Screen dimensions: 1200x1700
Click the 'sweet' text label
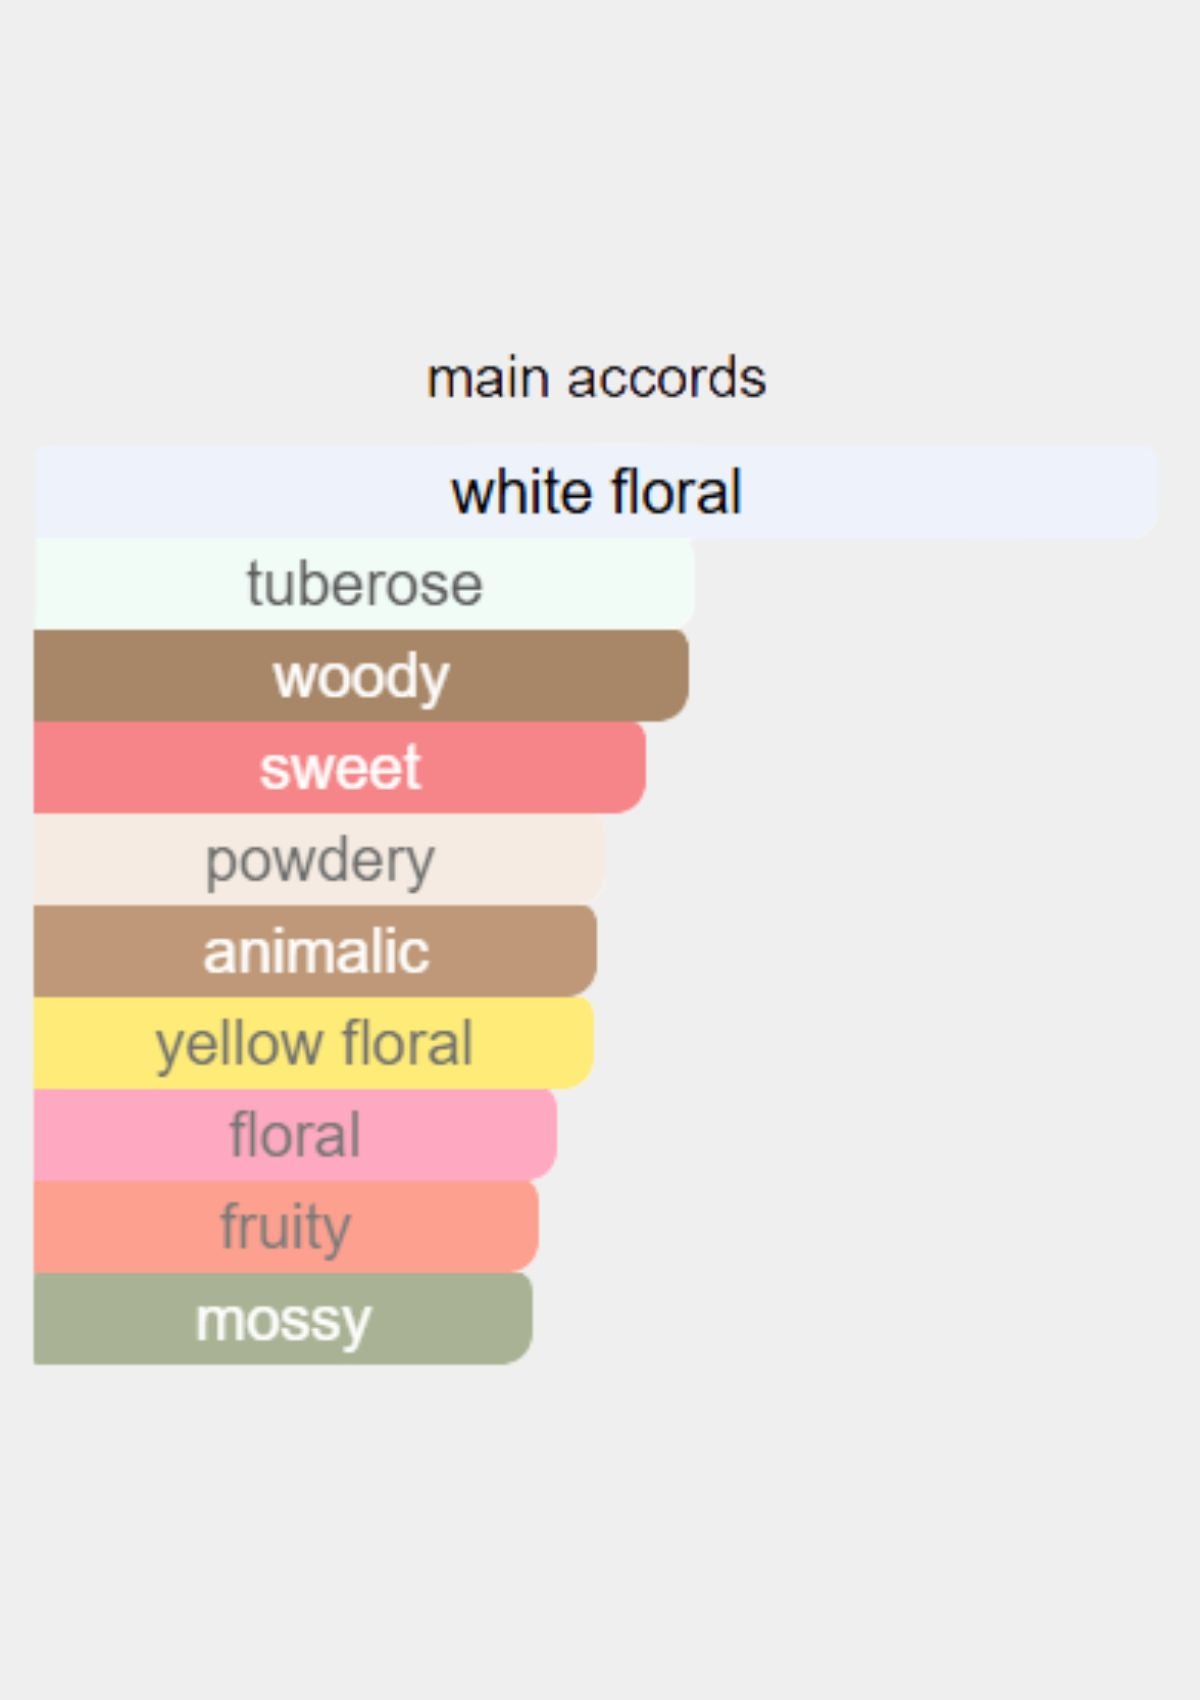click(x=340, y=768)
